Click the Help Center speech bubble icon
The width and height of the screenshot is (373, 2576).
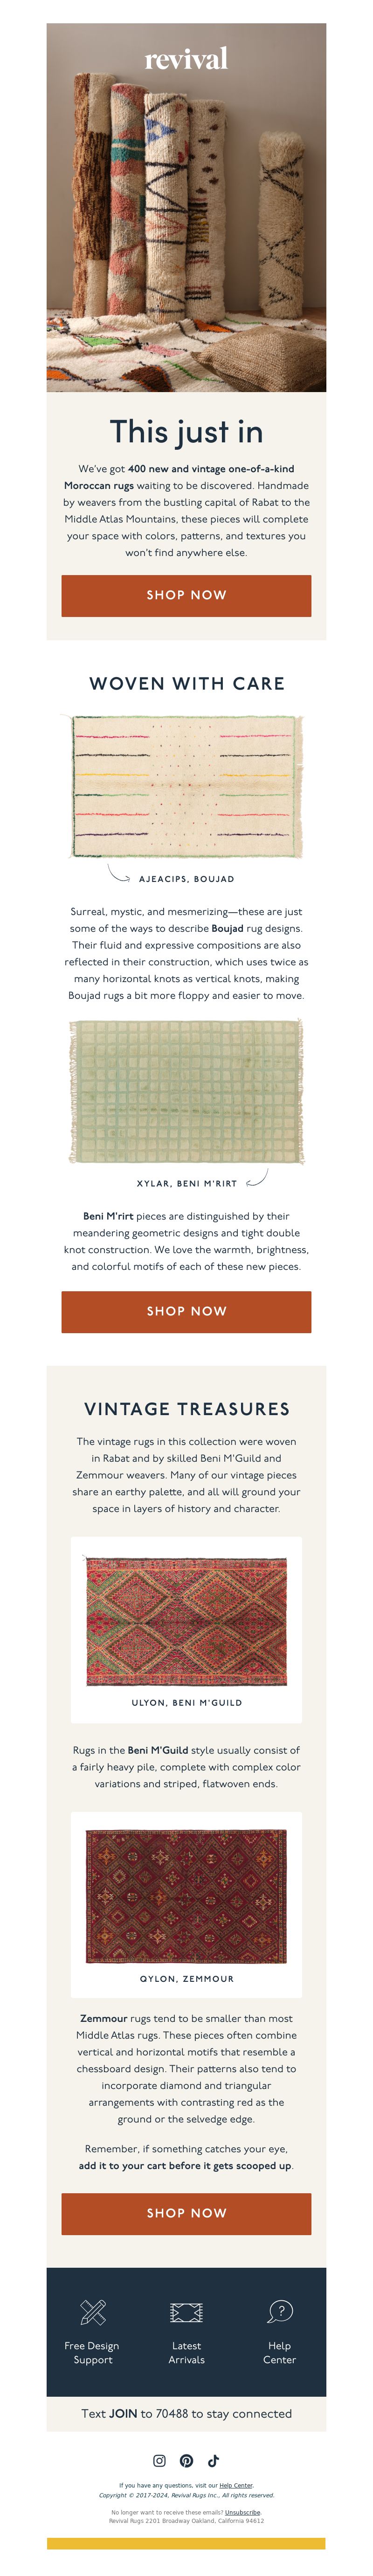tap(280, 2311)
